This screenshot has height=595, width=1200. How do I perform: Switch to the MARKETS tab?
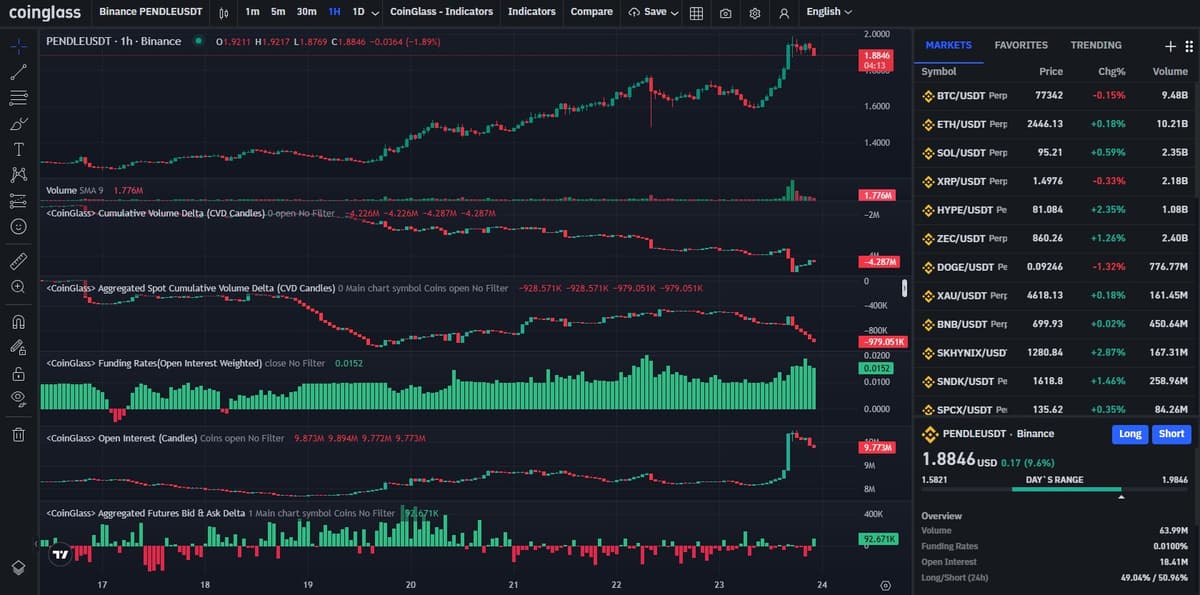pos(948,45)
